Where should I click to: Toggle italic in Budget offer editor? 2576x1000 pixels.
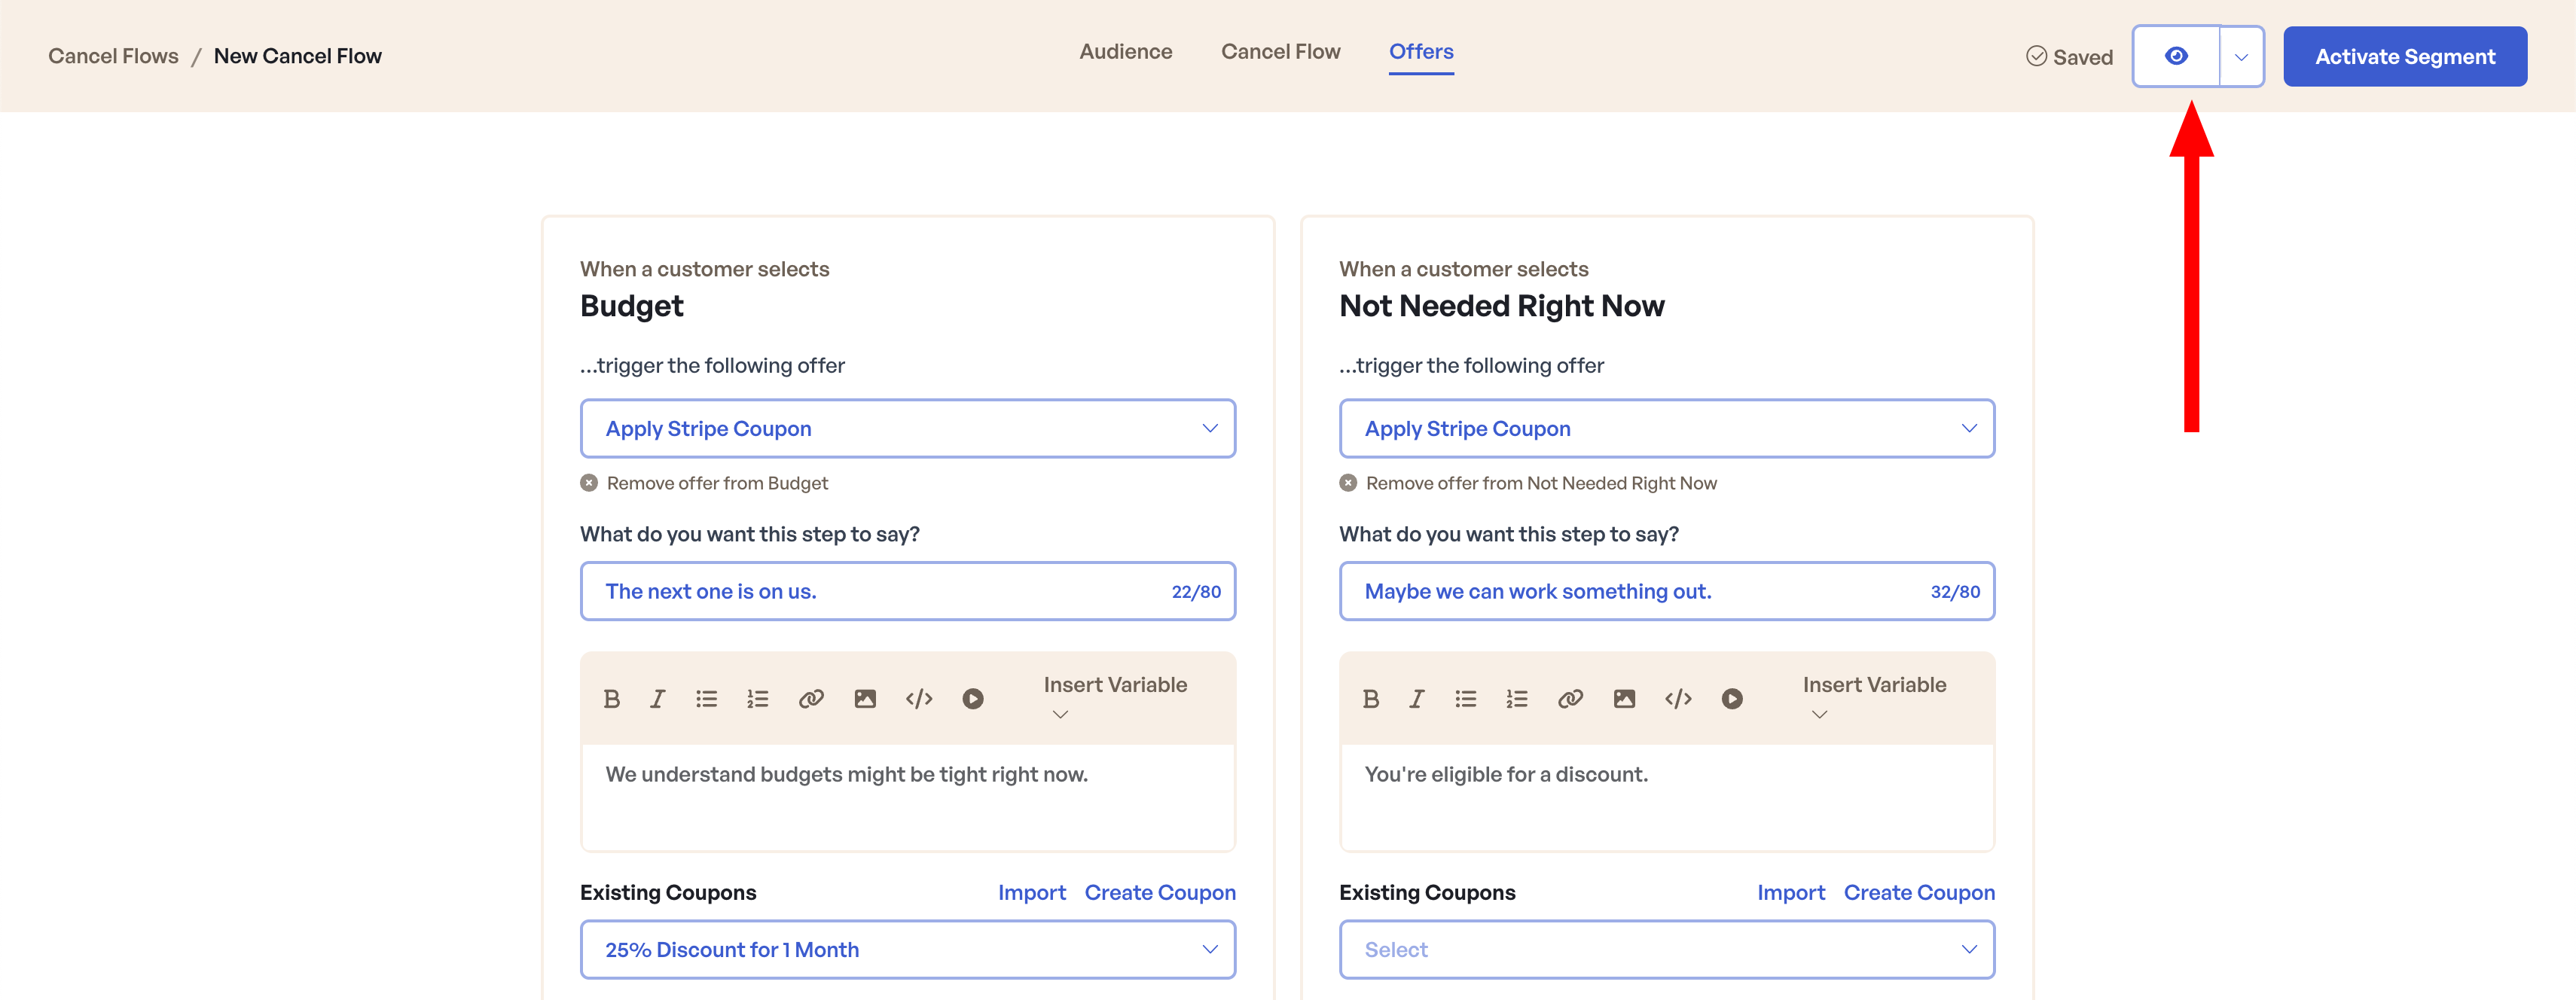click(657, 699)
